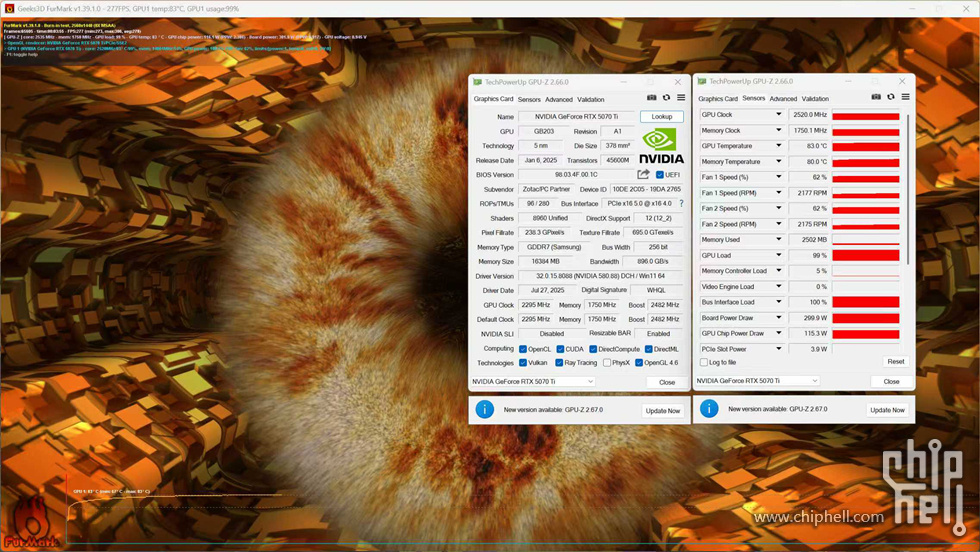Open PCIe Slot Power sensor dropdown
980x552 pixels.
pyautogui.click(x=778, y=349)
